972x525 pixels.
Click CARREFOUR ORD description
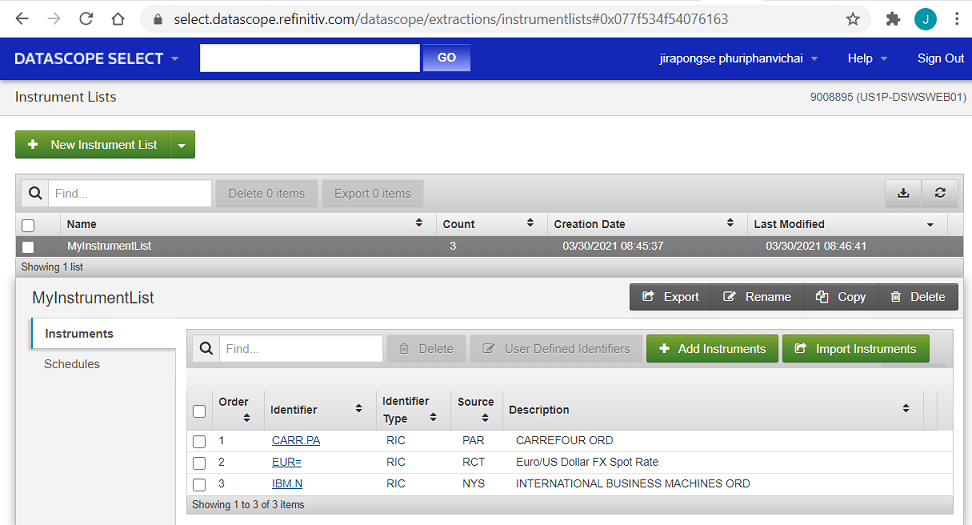565,440
